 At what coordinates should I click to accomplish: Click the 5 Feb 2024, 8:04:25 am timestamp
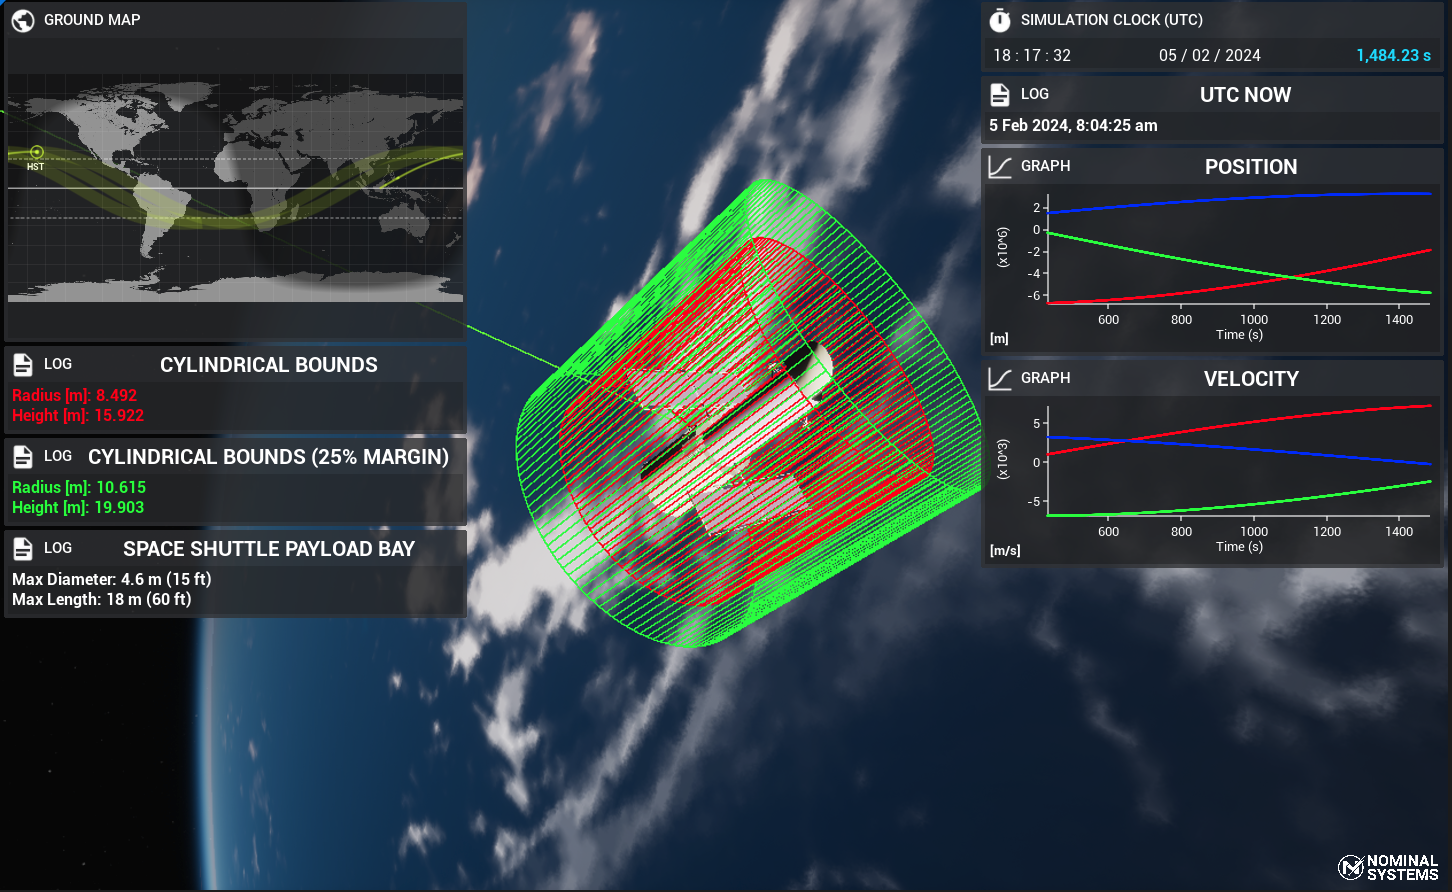pyautogui.click(x=1074, y=126)
